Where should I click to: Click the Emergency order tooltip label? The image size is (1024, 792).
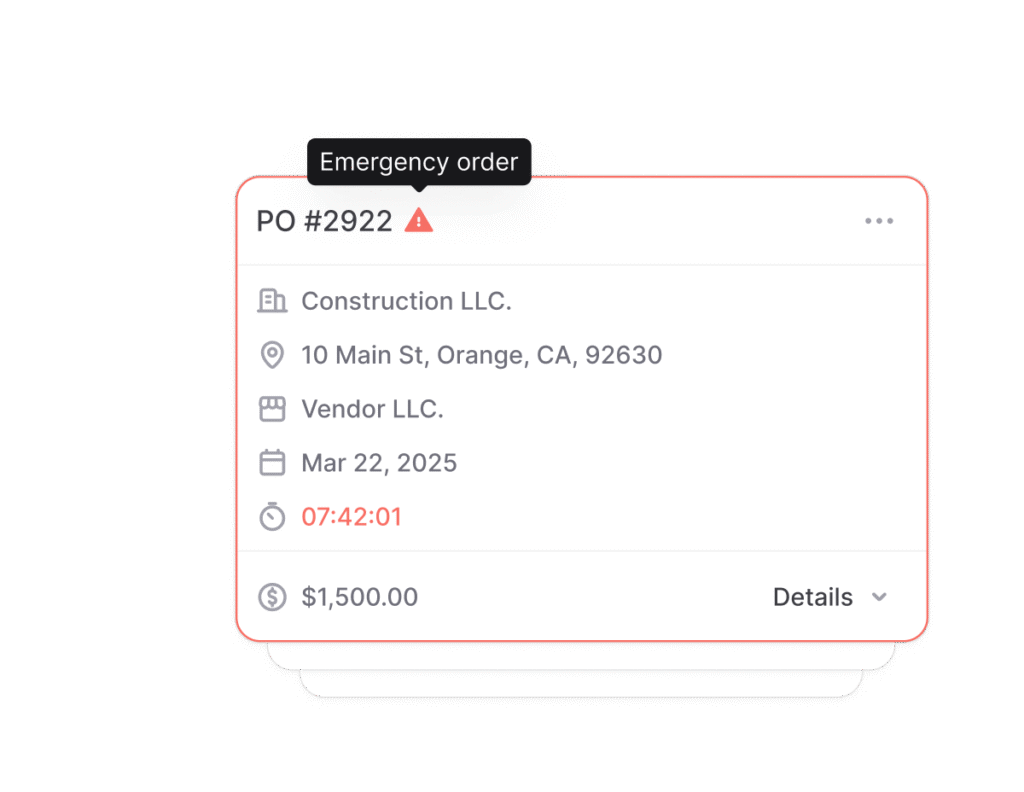click(418, 162)
